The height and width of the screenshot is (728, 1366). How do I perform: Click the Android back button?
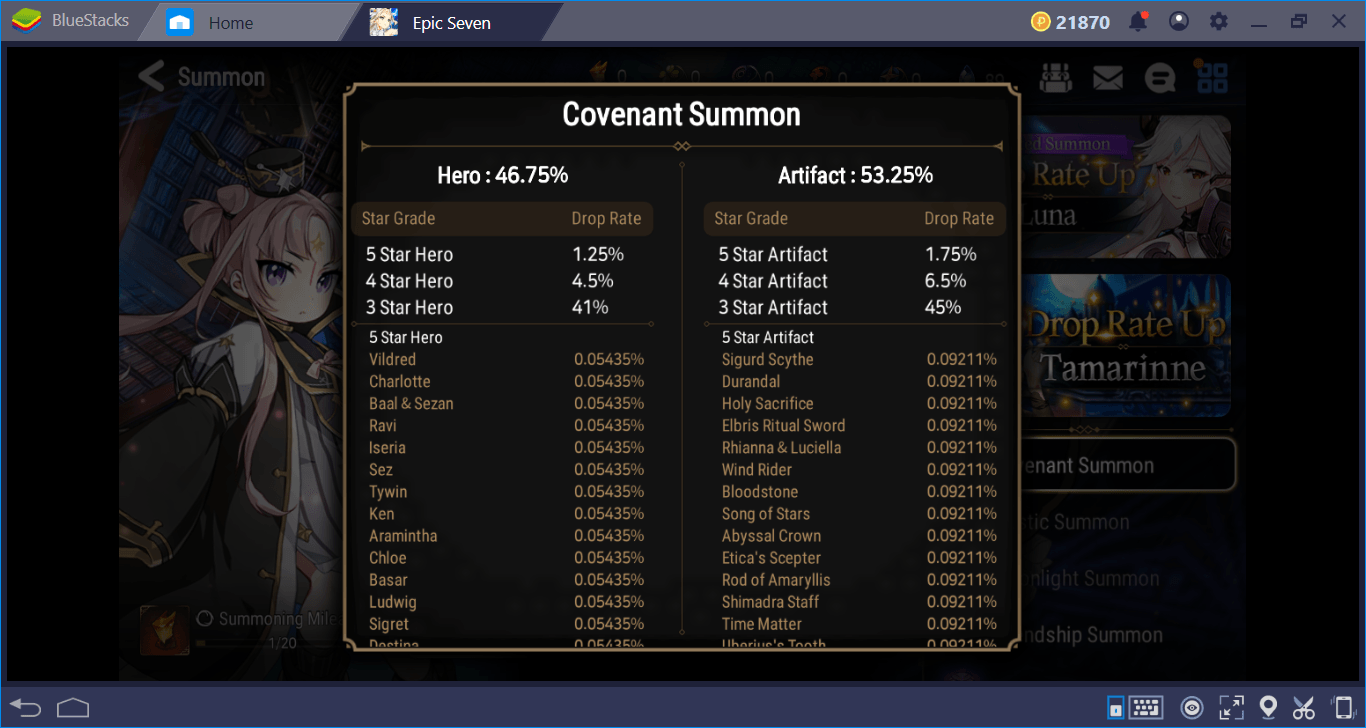tap(26, 708)
